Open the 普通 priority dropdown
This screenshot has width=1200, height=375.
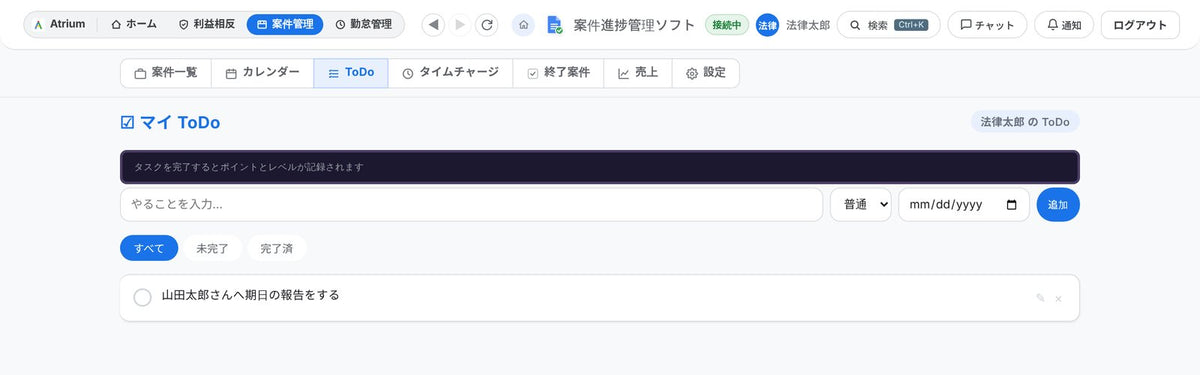coord(861,204)
